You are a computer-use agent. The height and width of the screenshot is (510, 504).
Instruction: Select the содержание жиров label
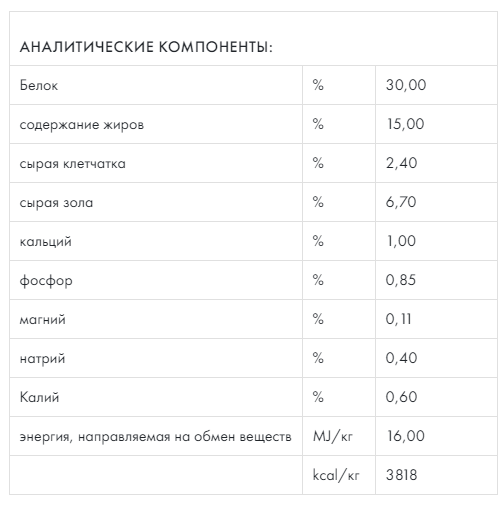coord(82,124)
